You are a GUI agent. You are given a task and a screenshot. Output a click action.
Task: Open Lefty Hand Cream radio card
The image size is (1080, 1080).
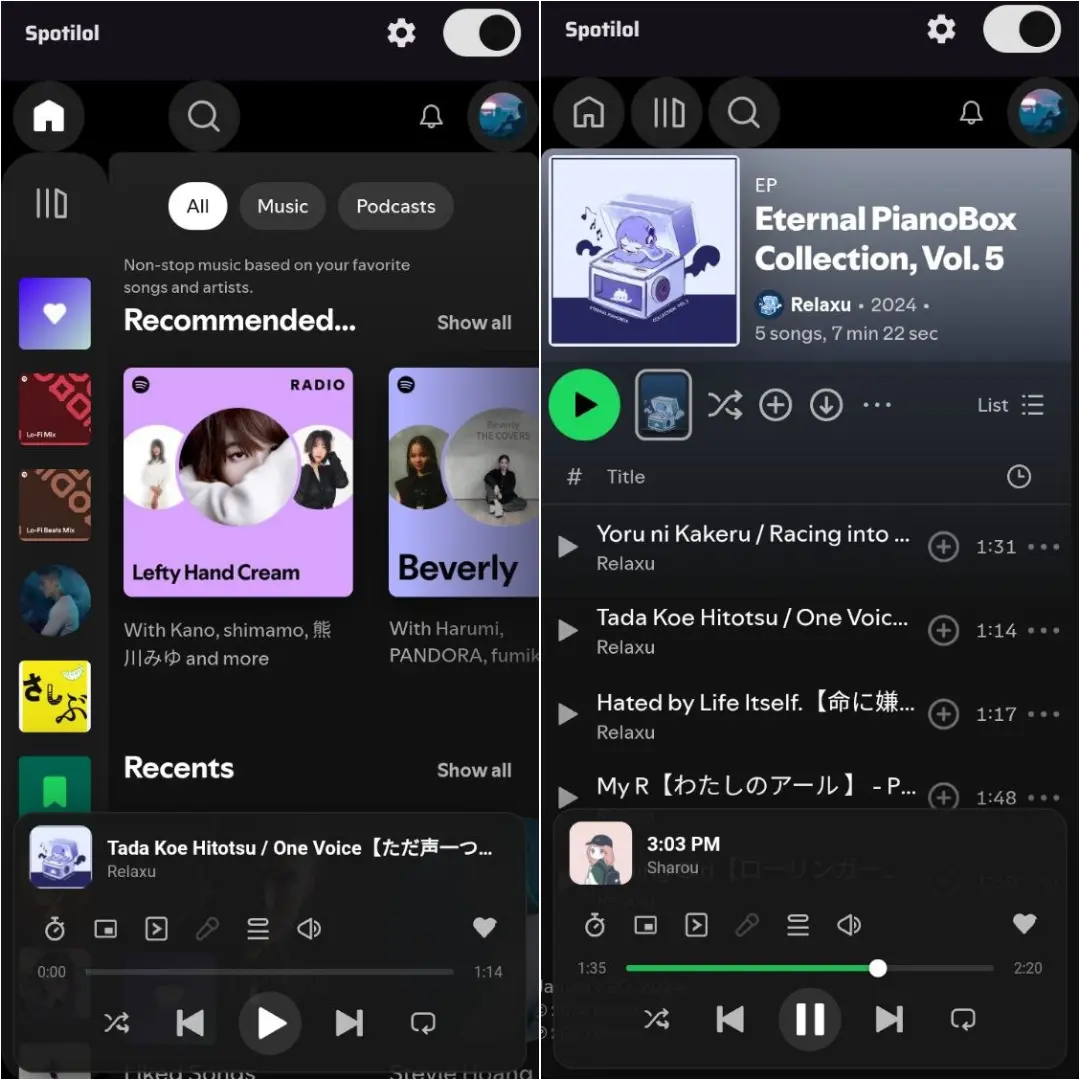(x=238, y=482)
